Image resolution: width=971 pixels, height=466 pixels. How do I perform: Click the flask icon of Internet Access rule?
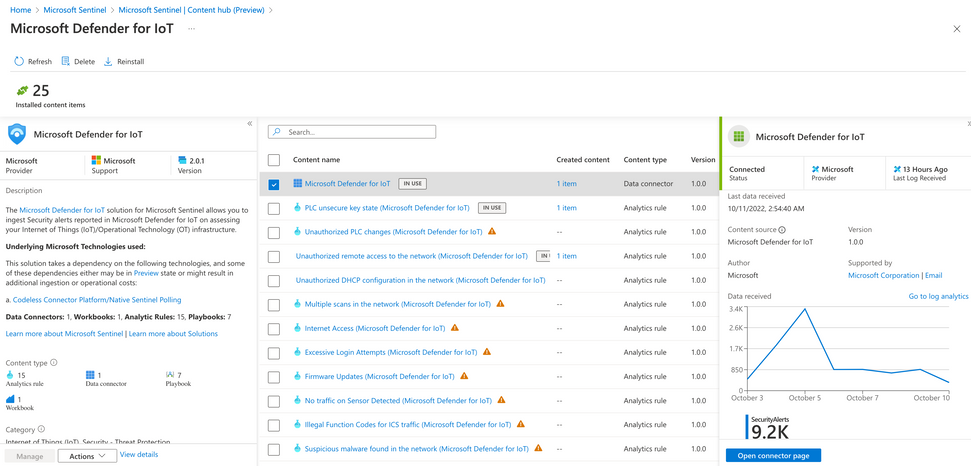[298, 328]
